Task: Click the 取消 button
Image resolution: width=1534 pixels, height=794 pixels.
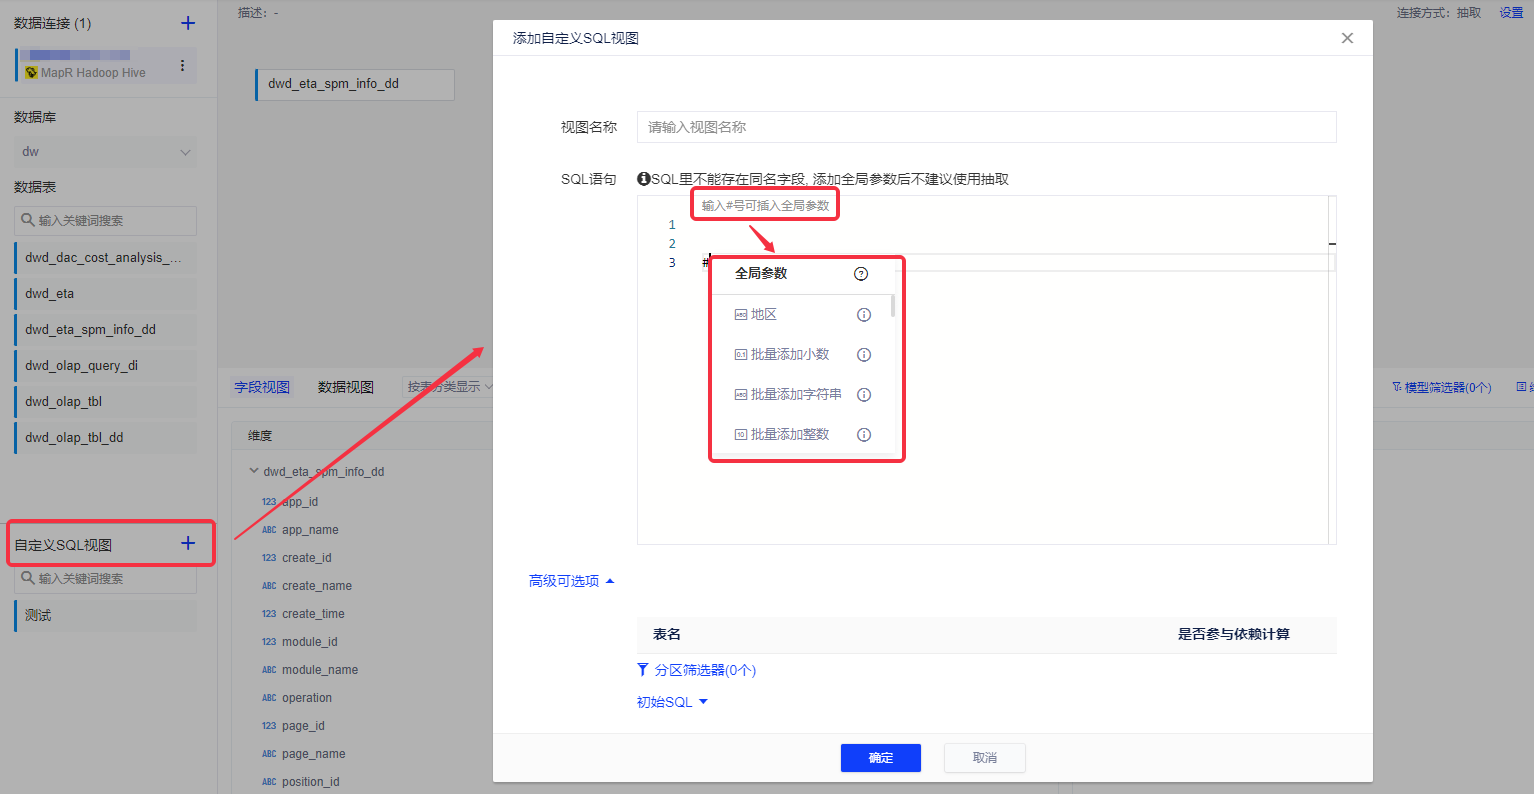Action: click(984, 758)
